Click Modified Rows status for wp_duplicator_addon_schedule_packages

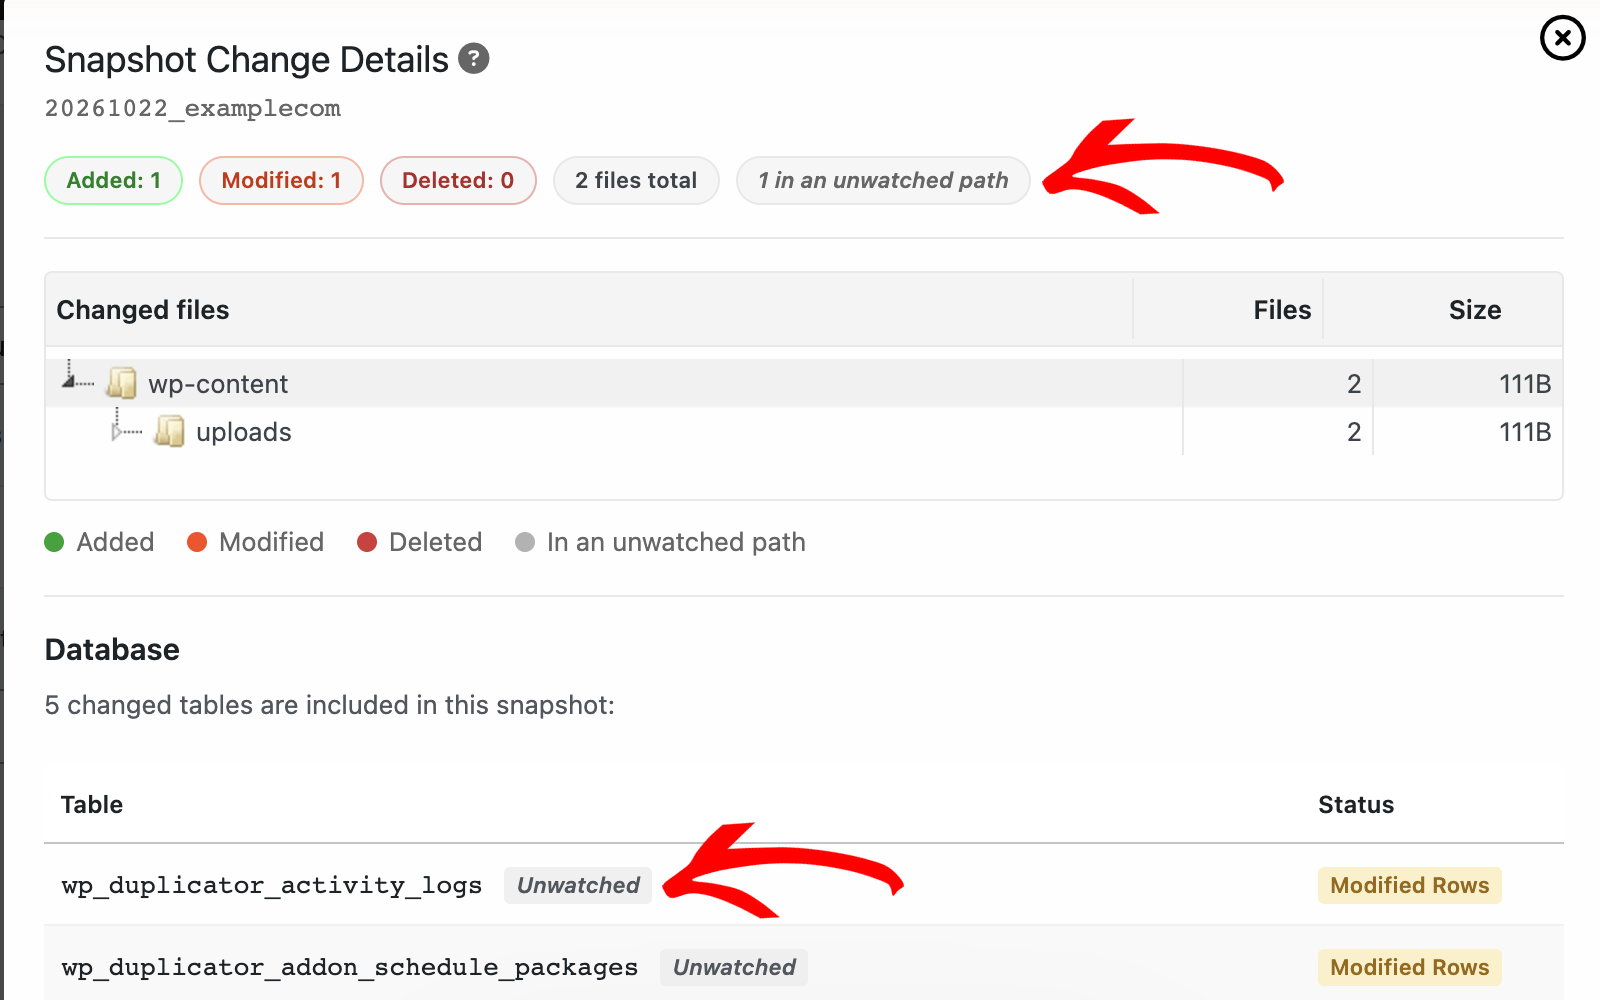[x=1410, y=968]
